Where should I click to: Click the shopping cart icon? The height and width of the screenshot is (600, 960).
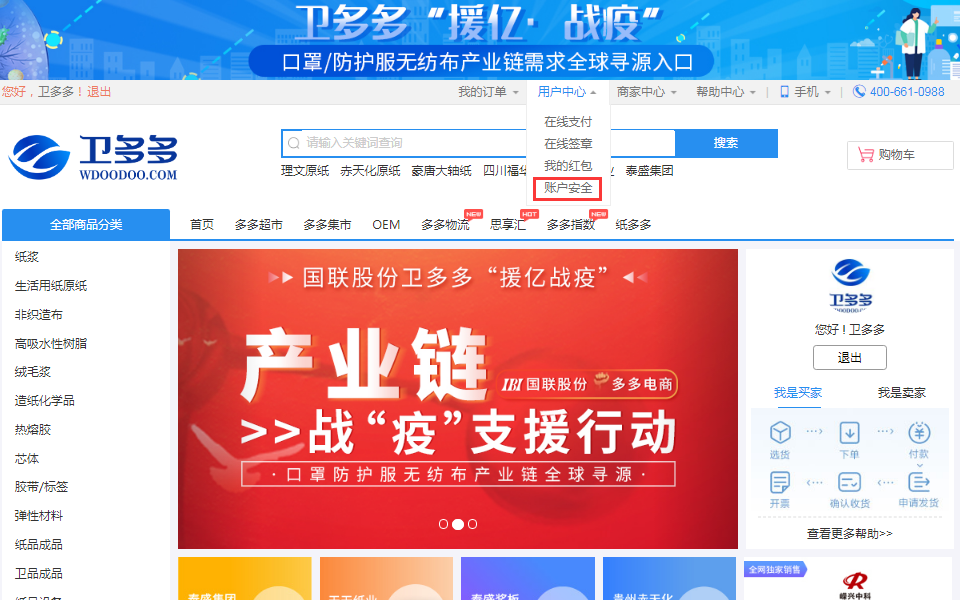(x=866, y=155)
